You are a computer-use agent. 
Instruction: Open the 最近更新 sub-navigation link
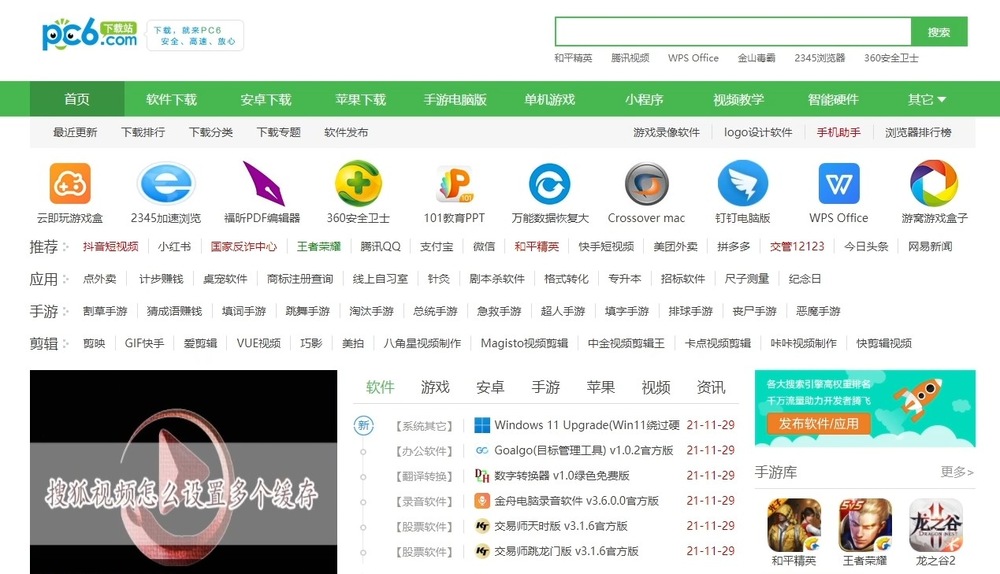click(x=75, y=133)
